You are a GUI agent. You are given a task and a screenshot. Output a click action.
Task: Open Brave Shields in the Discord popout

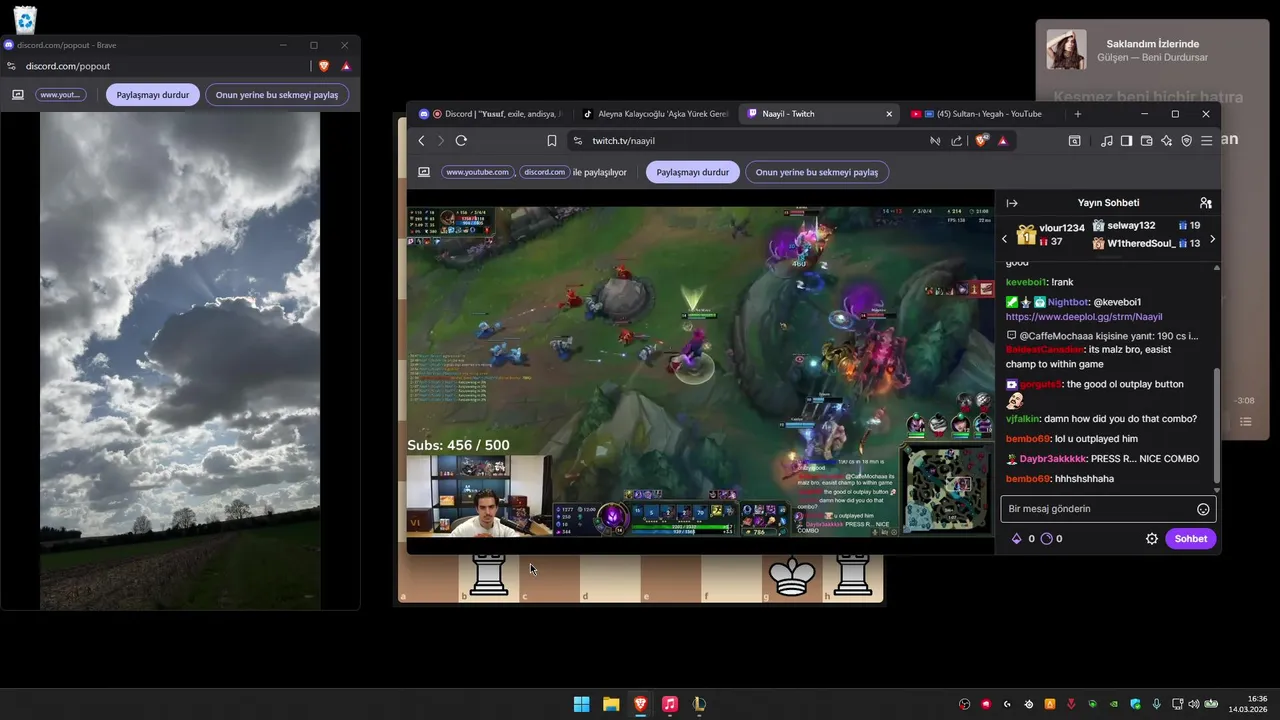point(324,66)
